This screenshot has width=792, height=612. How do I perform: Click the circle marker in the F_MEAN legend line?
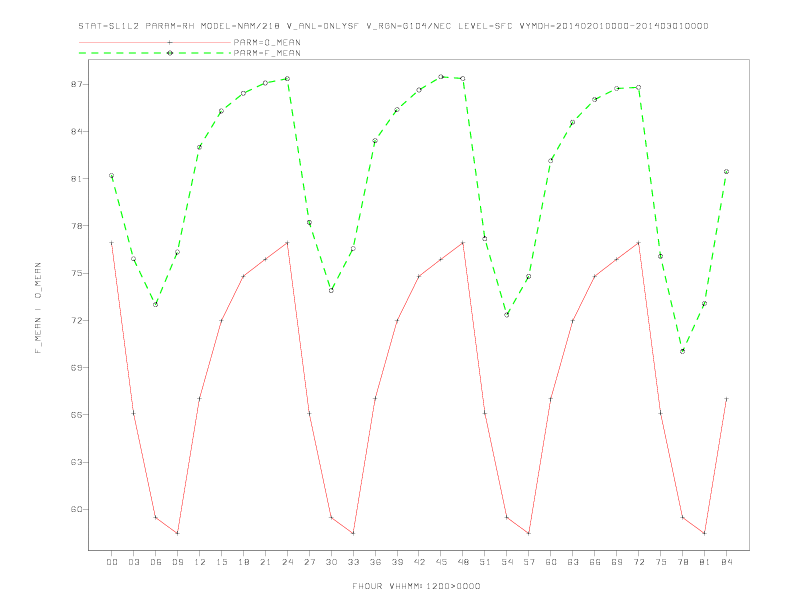pyautogui.click(x=170, y=53)
